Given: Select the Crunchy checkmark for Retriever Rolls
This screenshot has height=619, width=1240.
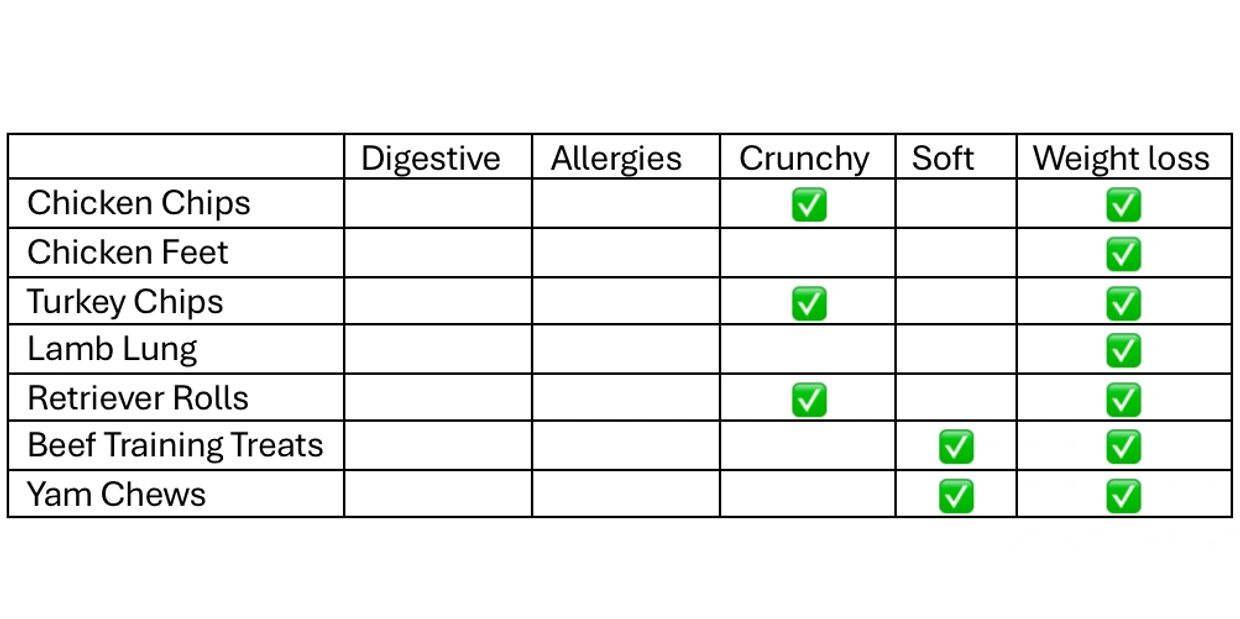Looking at the screenshot, I should (x=808, y=399).
